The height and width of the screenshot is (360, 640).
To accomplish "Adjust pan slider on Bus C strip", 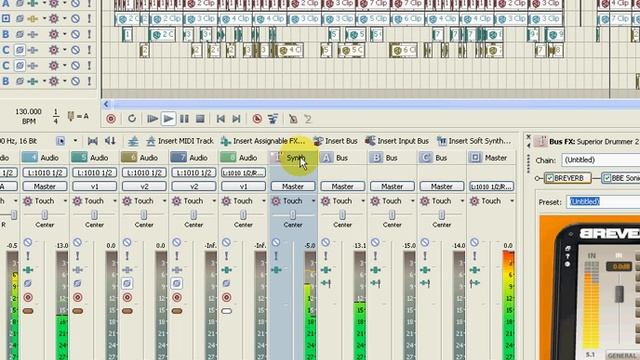I will click(442, 215).
